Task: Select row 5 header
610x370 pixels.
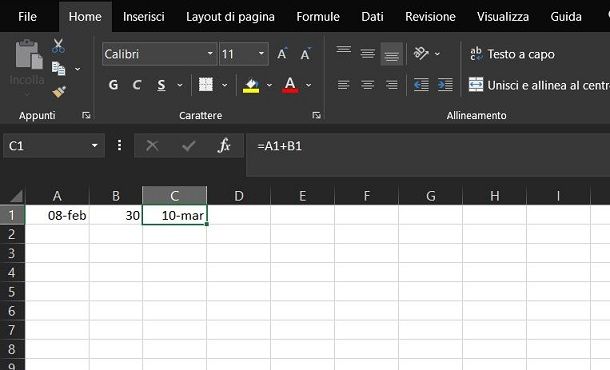Action: 12,291
